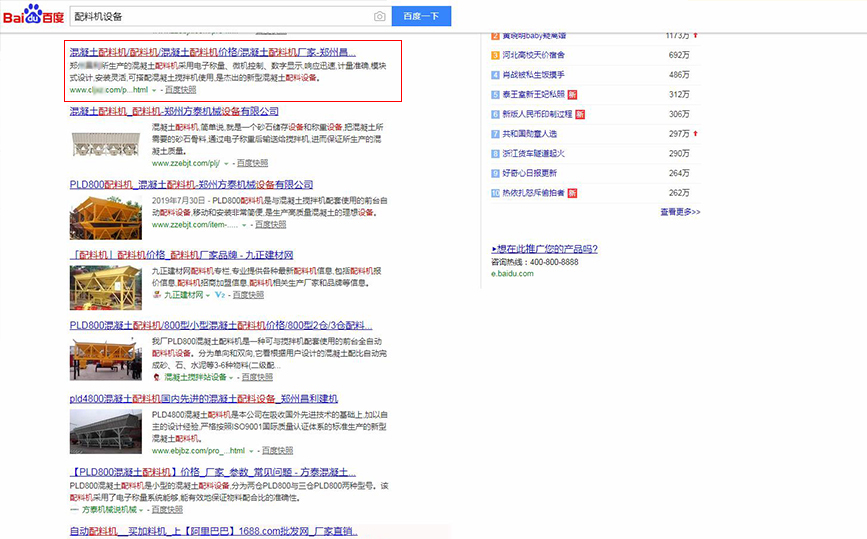Viewport: 867px width, 539px height.
Task: Open trending topic 泰王室新王妃私照
Action: pyautogui.click(x=533, y=95)
